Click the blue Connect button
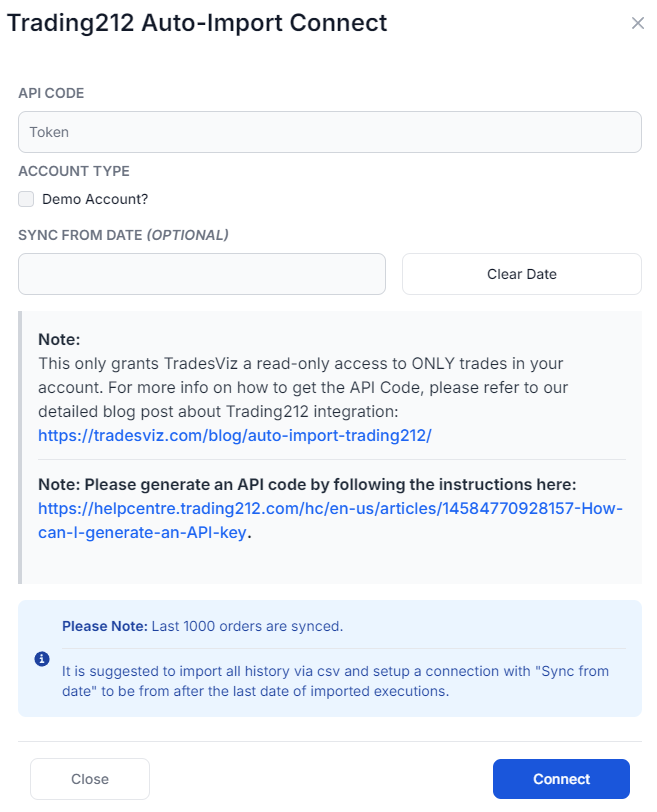This screenshot has width=657, height=812. tap(561, 779)
